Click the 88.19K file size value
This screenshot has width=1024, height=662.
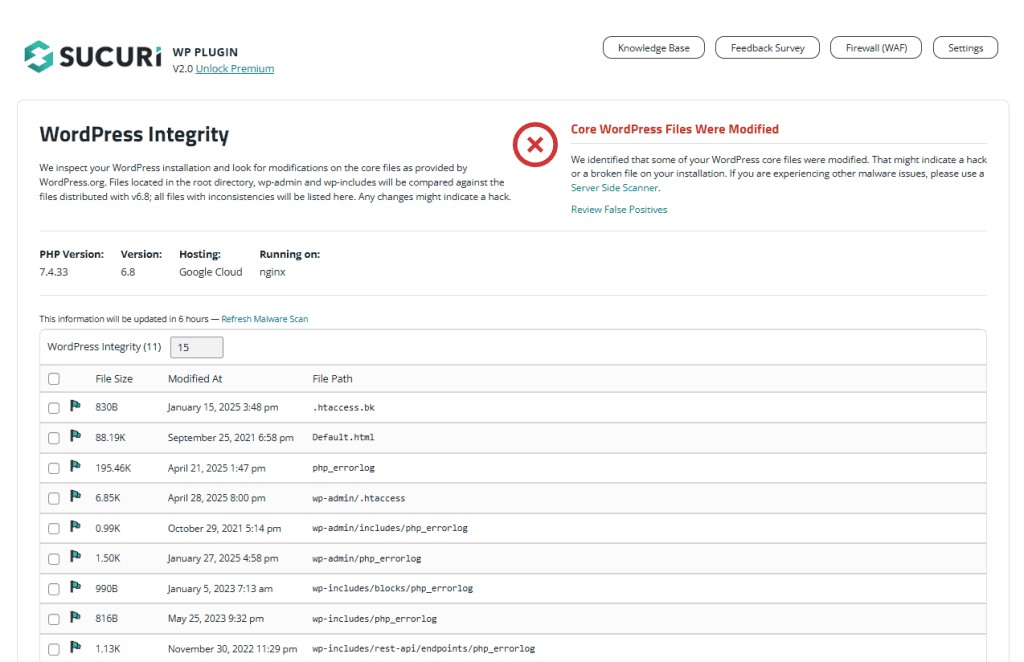tap(110, 437)
